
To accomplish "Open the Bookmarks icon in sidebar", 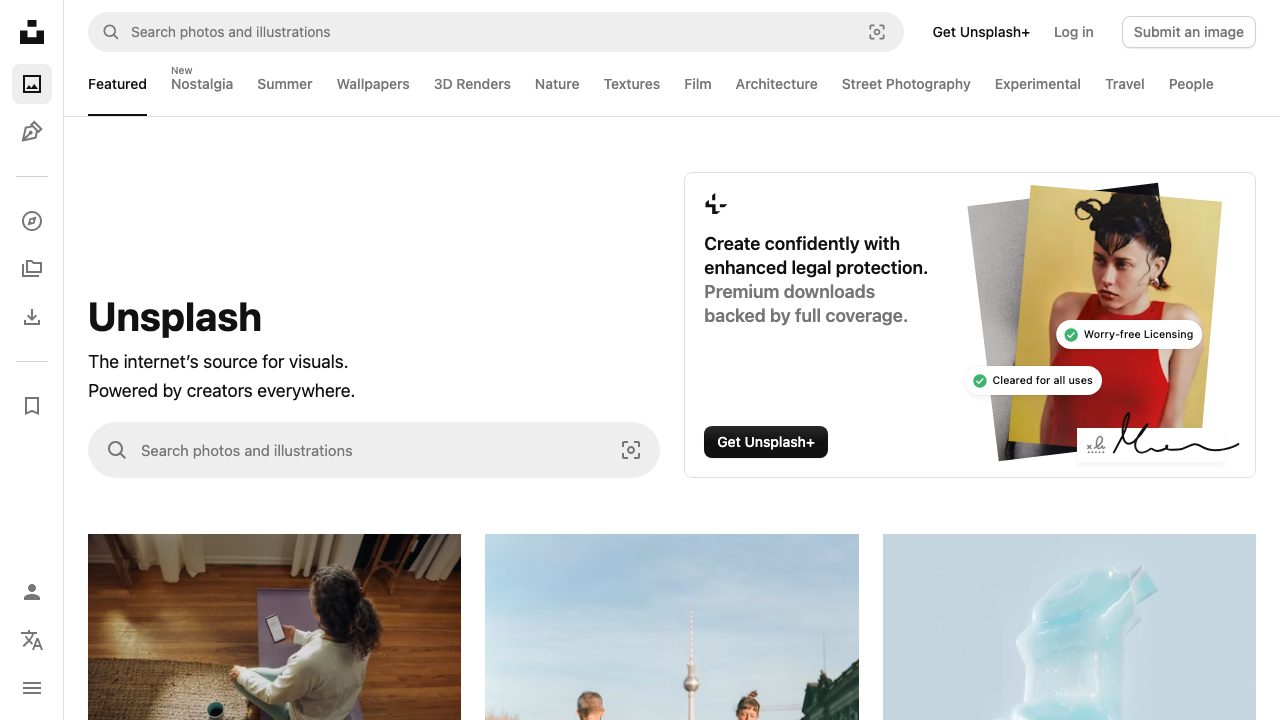I will point(32,406).
